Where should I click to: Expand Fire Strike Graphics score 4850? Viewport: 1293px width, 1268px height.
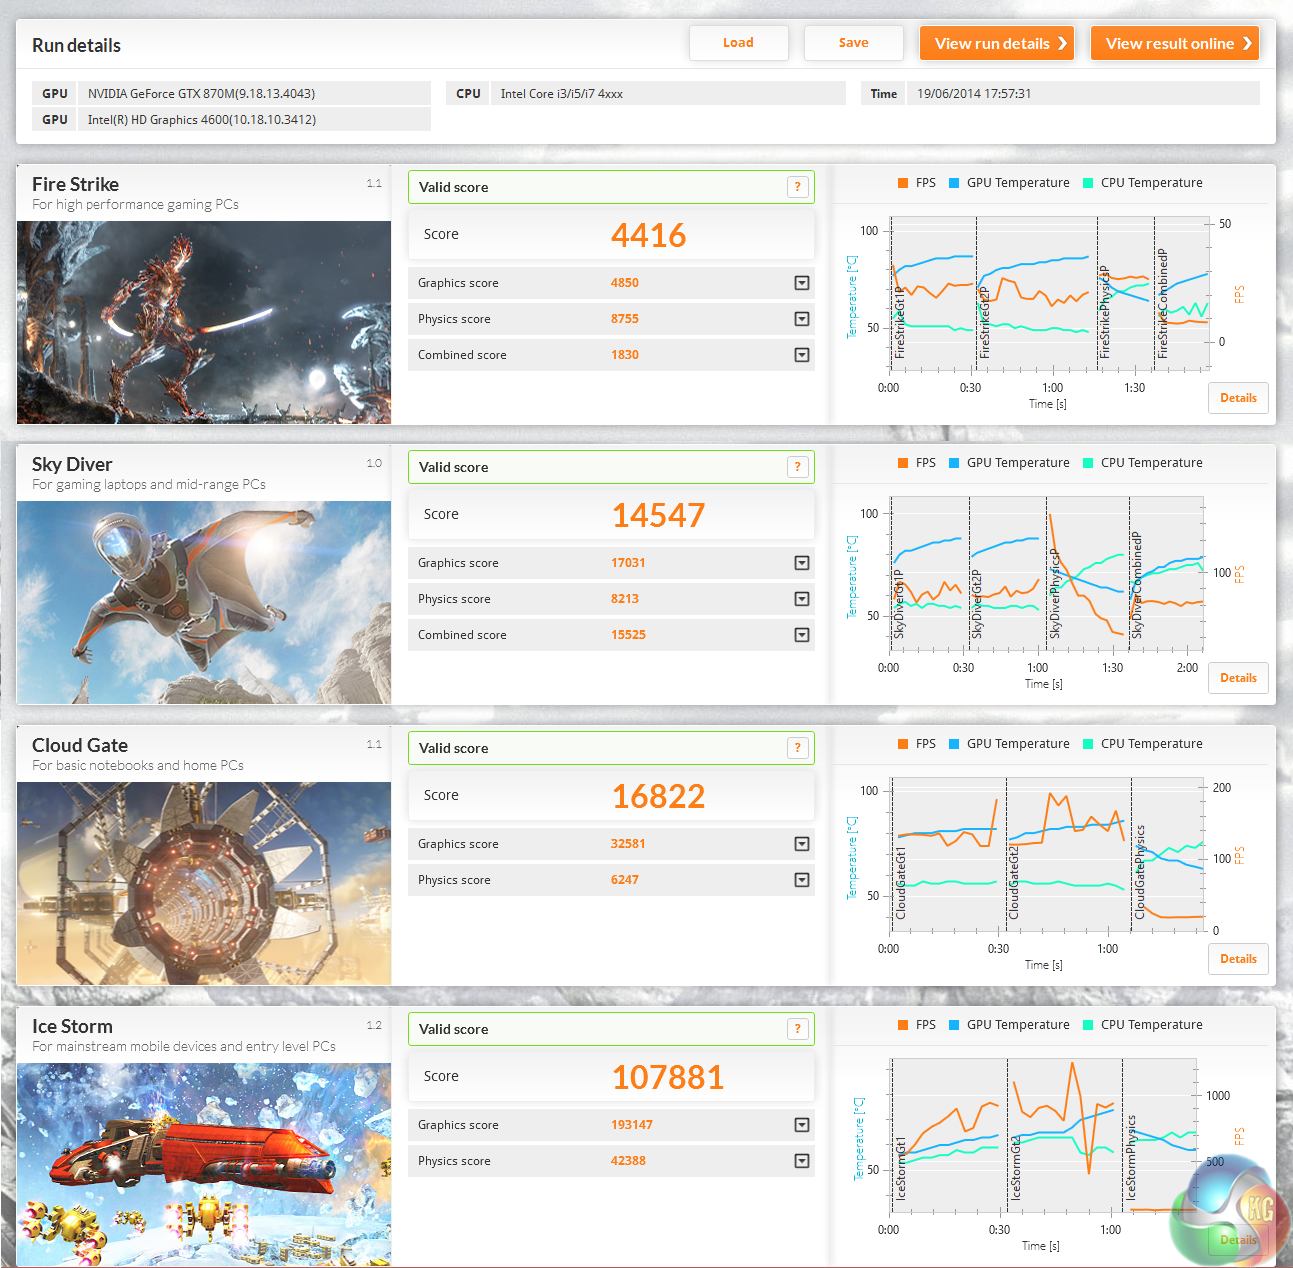[802, 283]
